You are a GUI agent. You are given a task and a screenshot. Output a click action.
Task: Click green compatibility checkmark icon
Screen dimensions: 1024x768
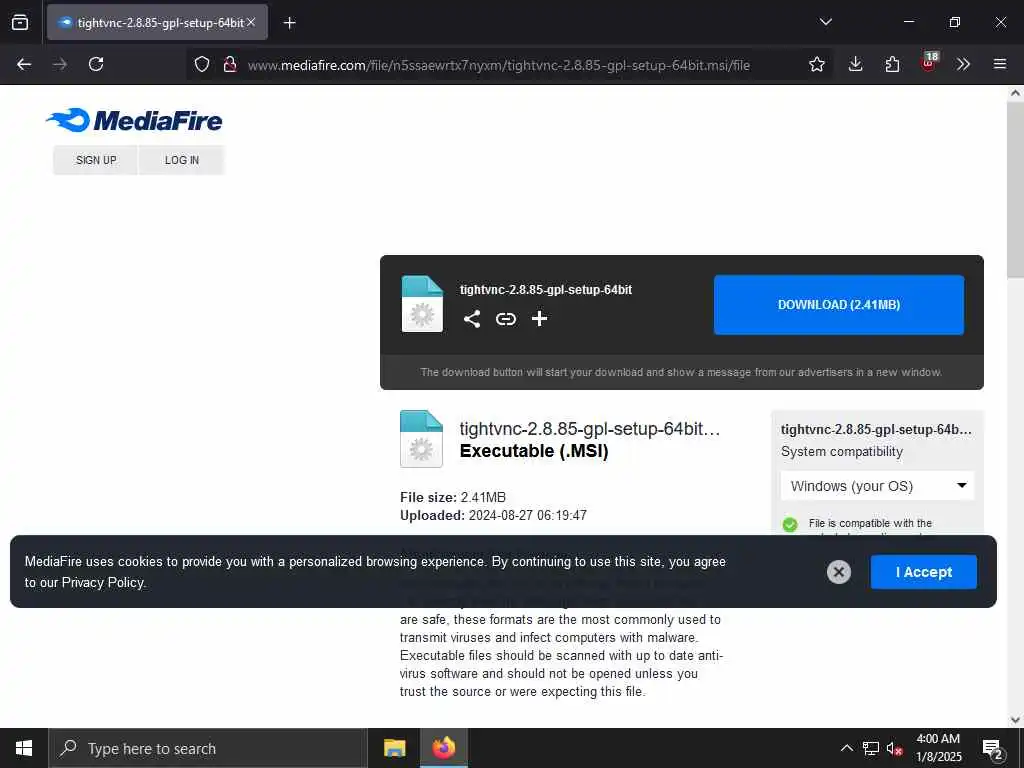pyautogui.click(x=790, y=524)
